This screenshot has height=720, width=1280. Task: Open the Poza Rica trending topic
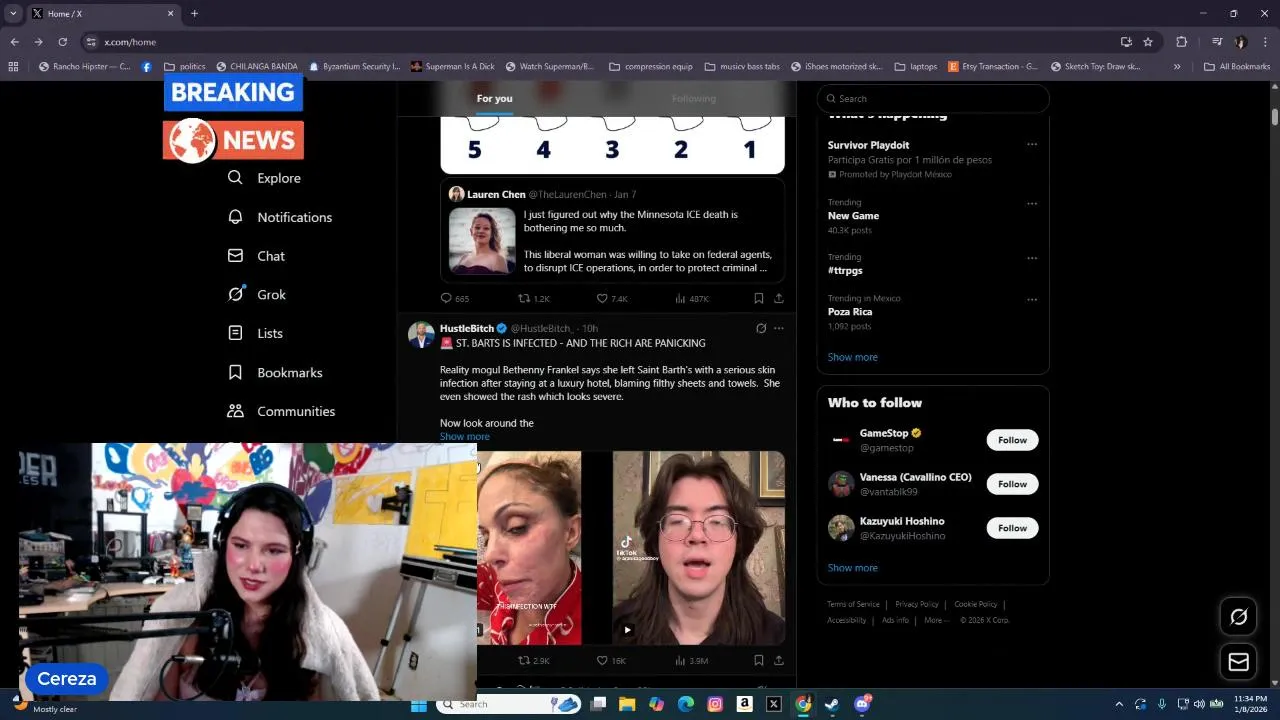pyautogui.click(x=850, y=312)
